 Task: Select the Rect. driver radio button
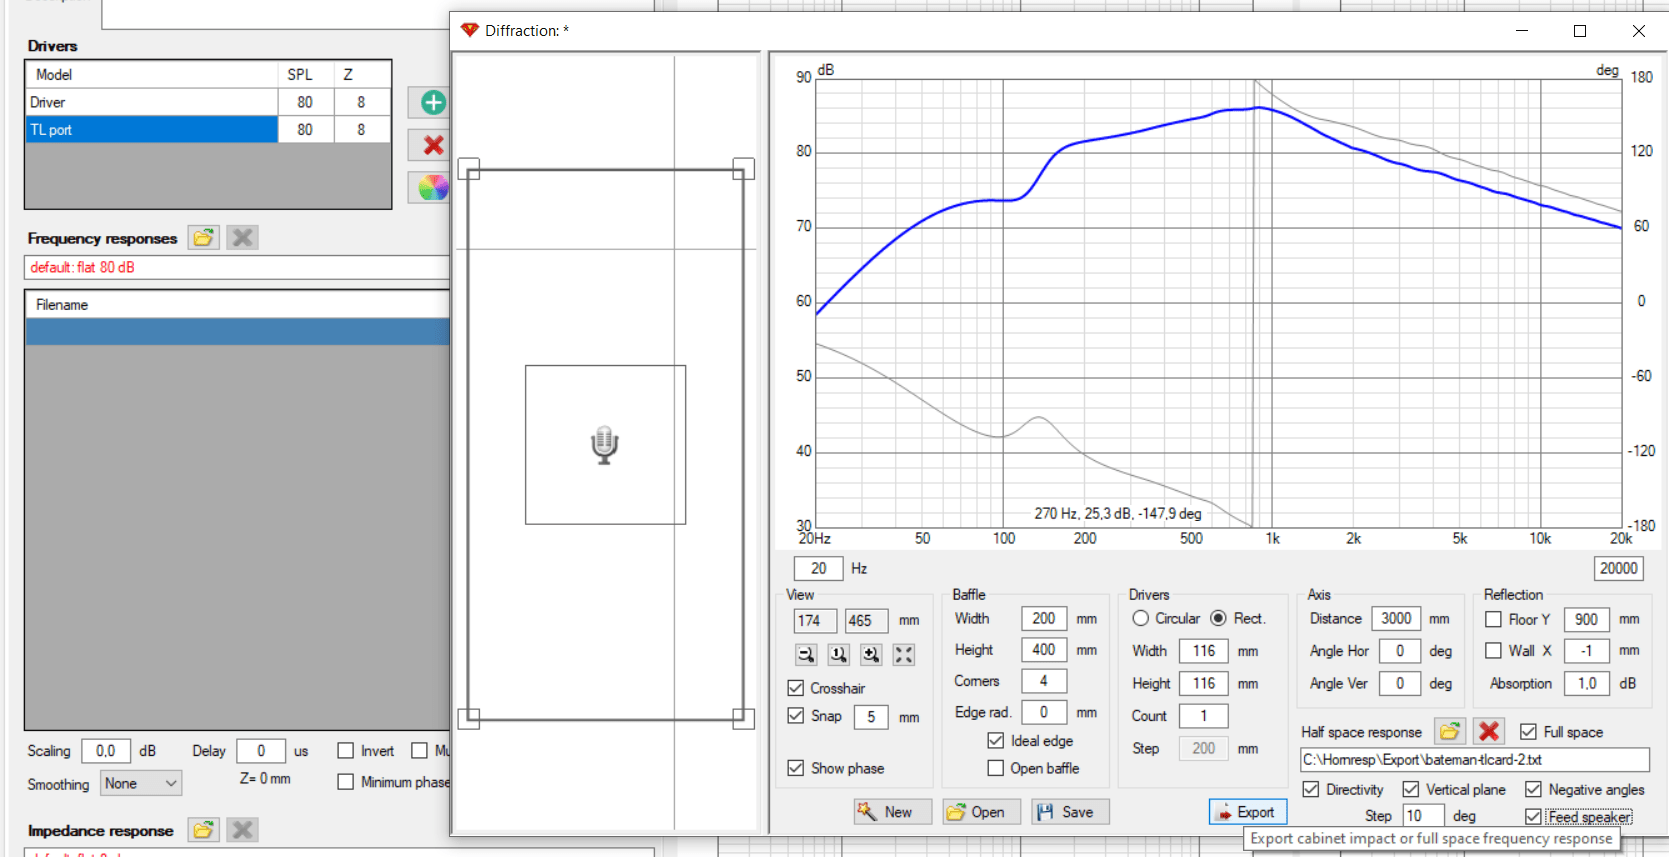(1218, 618)
